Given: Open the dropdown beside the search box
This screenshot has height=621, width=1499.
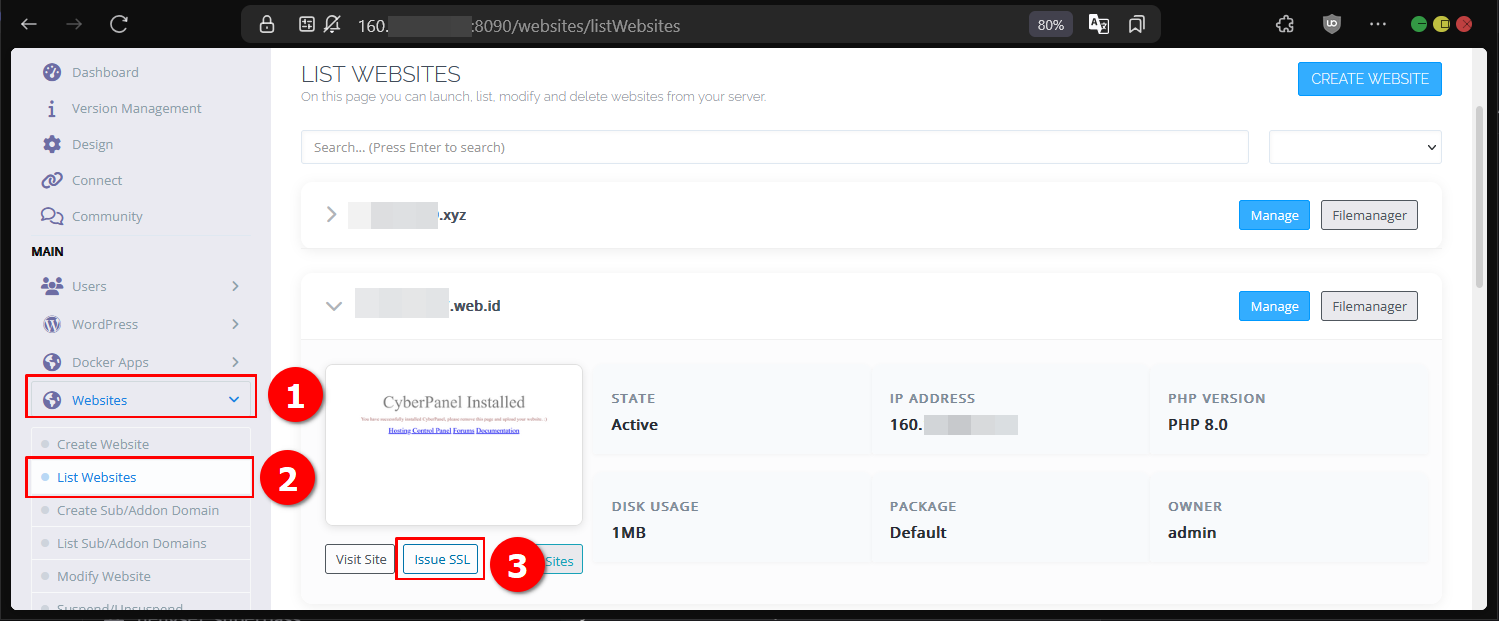Looking at the screenshot, I should click(1354, 147).
